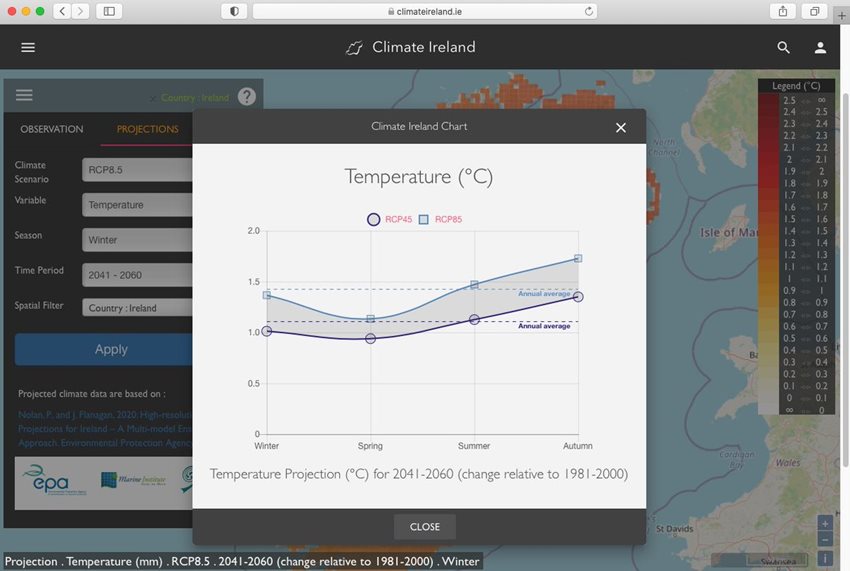Zoom out on the map
The width and height of the screenshot is (850, 571).
824,540
